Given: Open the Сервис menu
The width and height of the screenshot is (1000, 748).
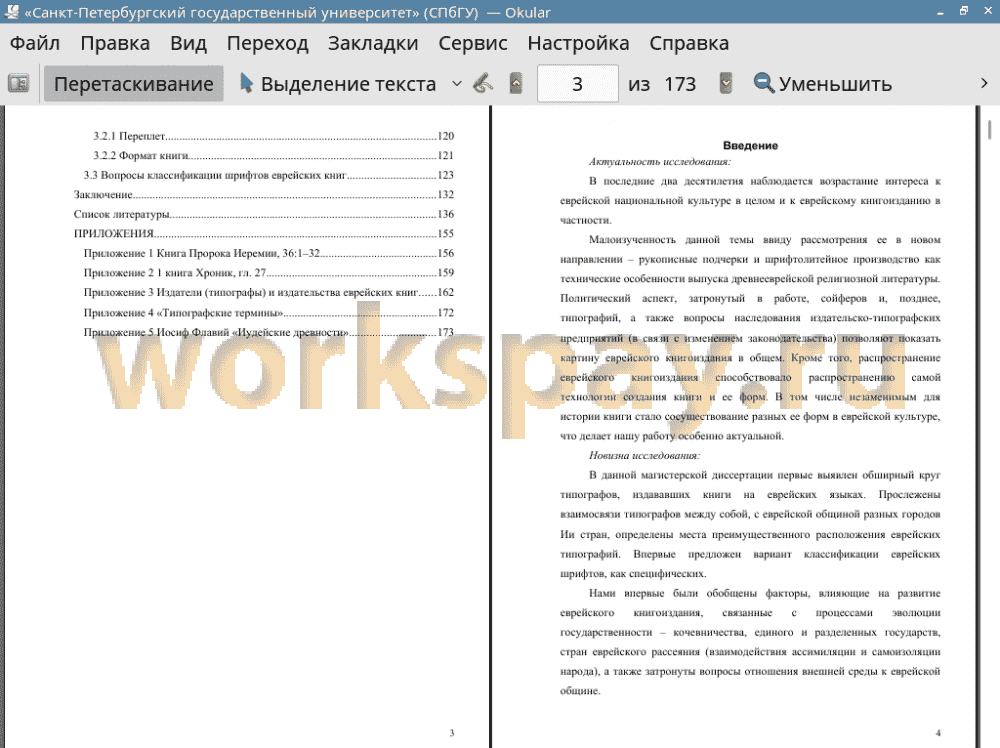Looking at the screenshot, I should pos(473,43).
